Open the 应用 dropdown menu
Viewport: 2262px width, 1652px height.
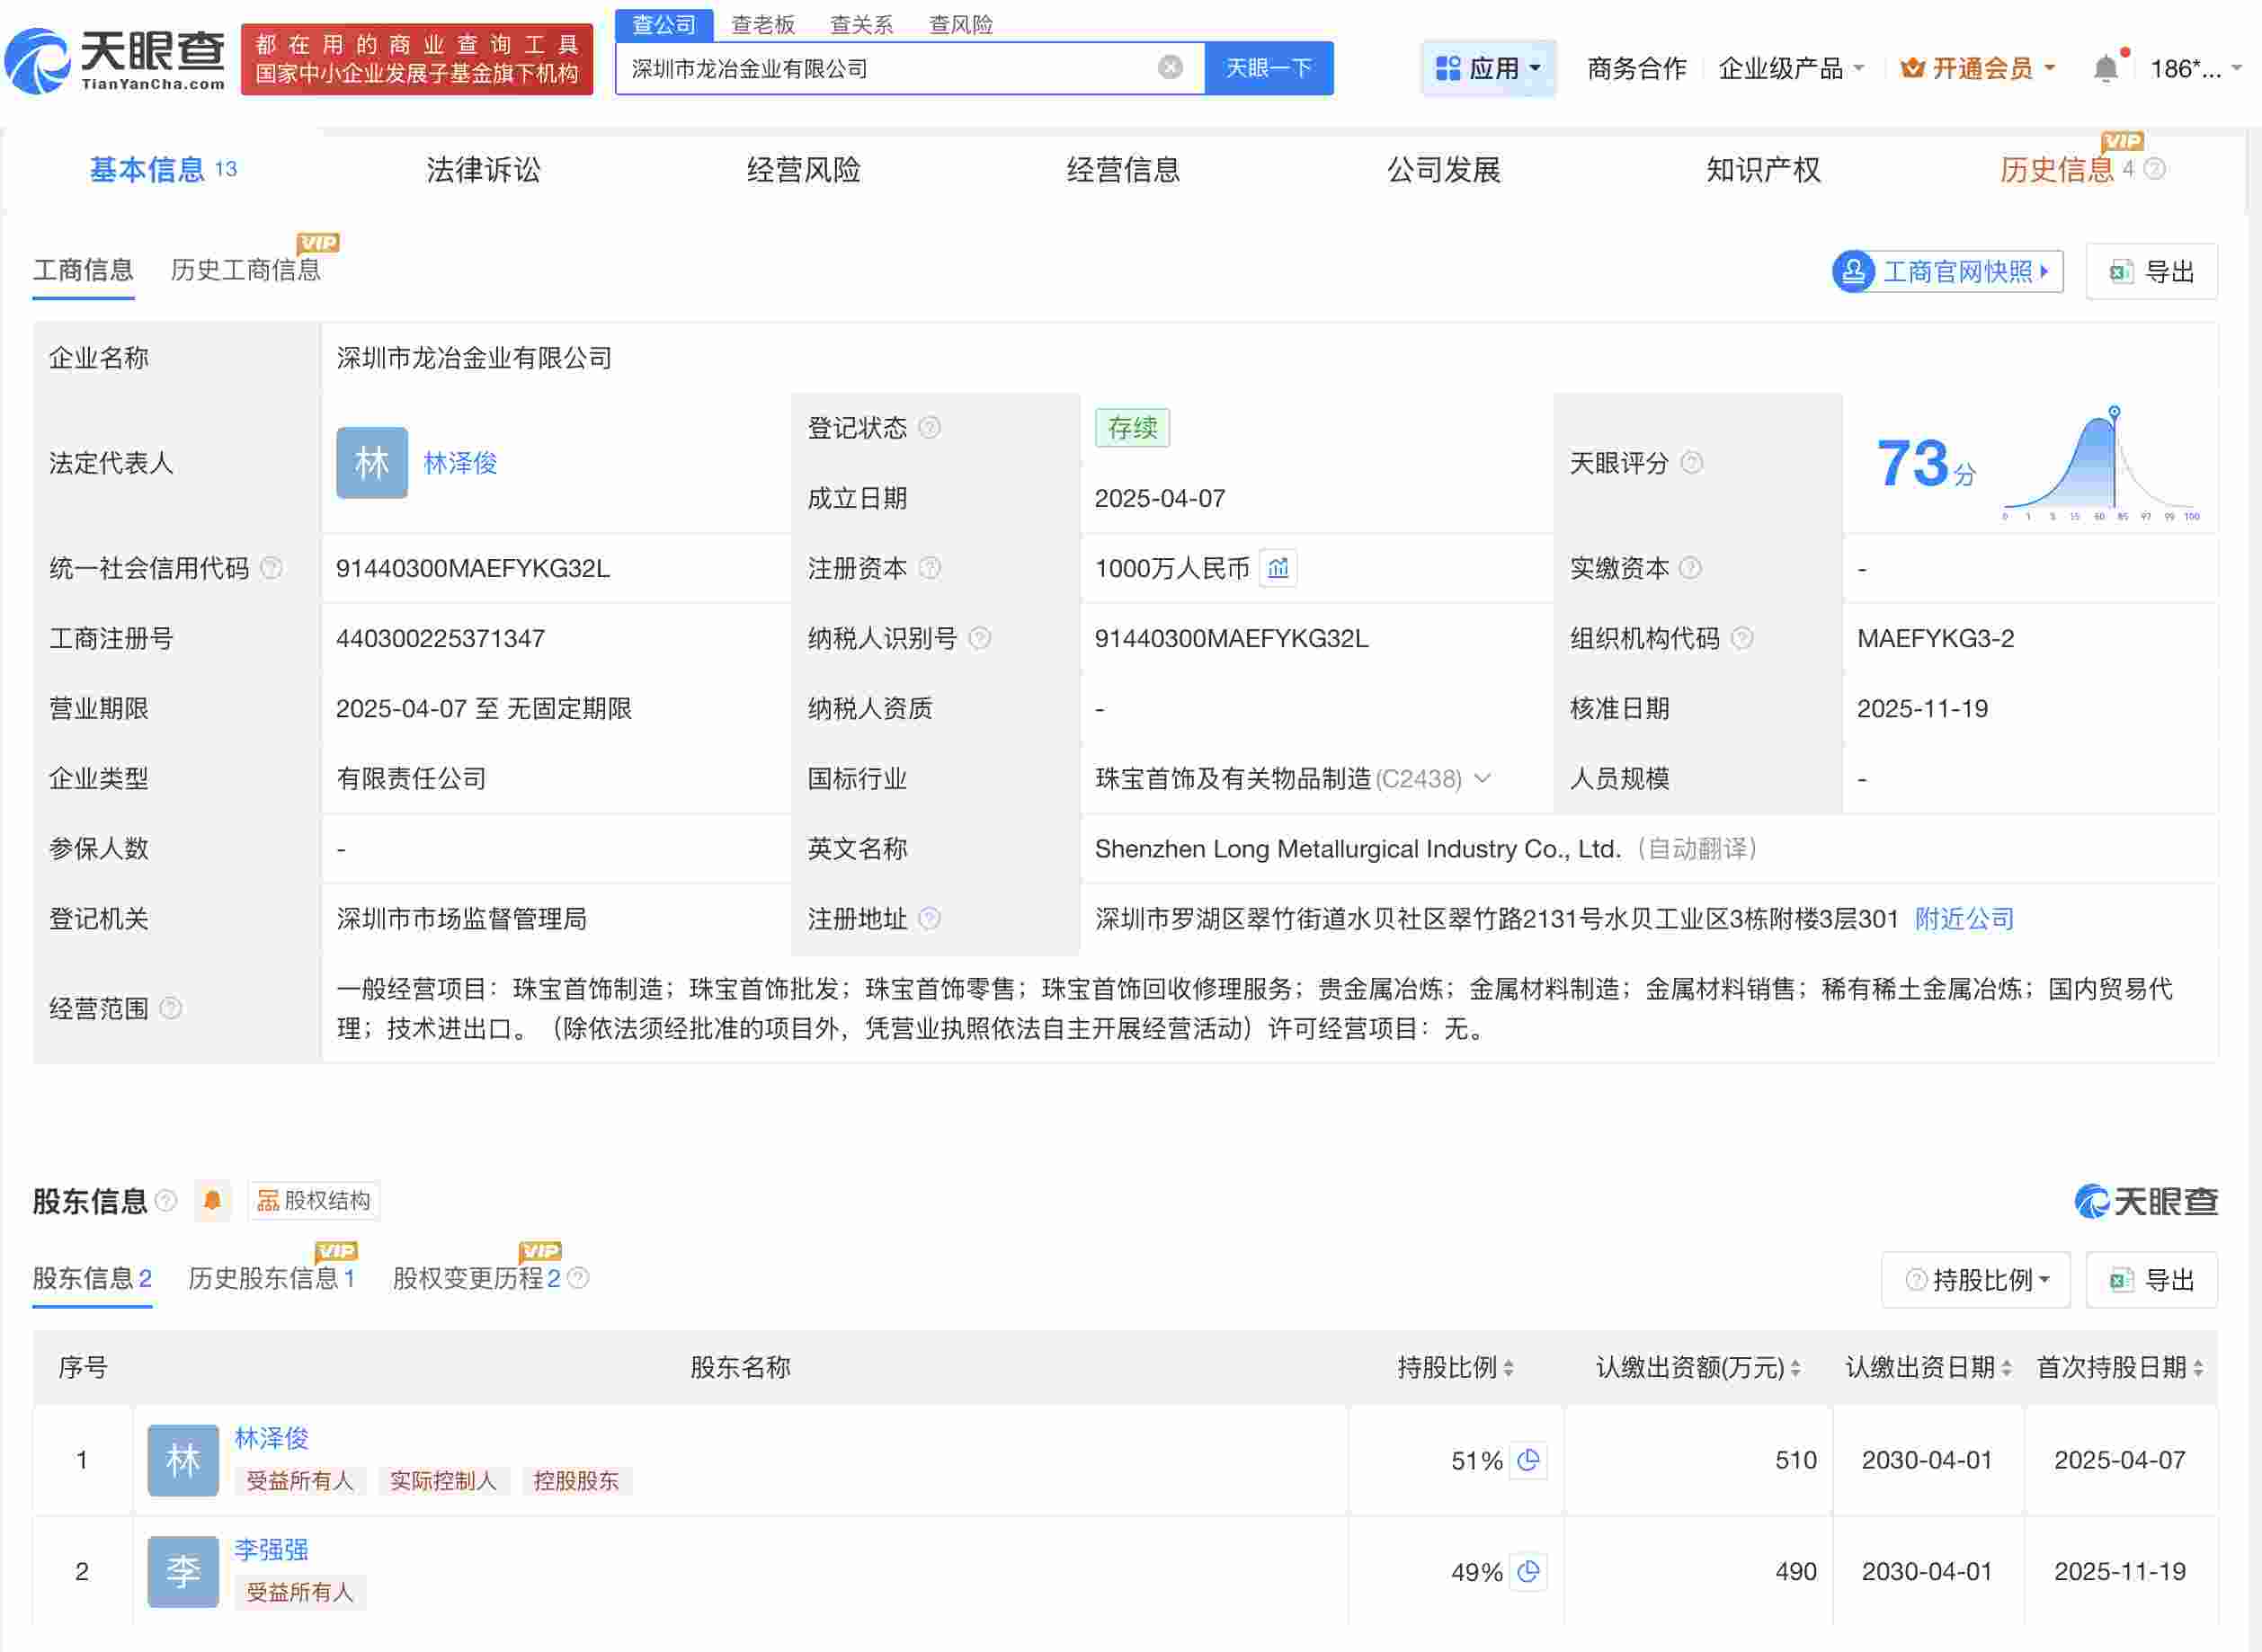click(1488, 67)
